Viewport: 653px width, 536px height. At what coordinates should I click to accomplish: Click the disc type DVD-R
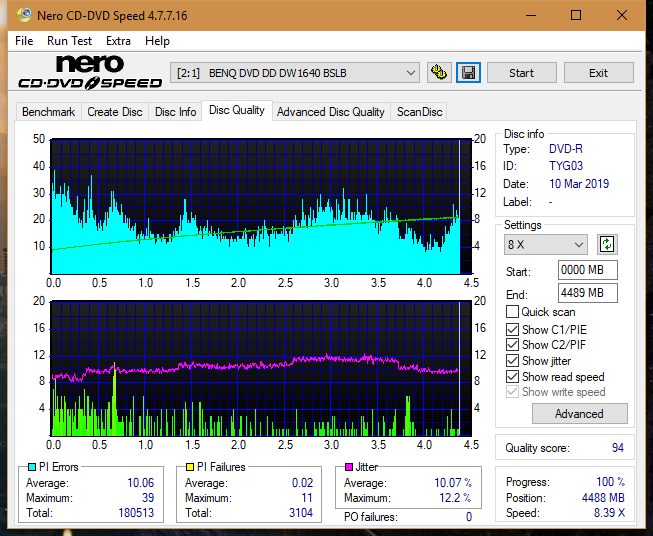(x=566, y=149)
